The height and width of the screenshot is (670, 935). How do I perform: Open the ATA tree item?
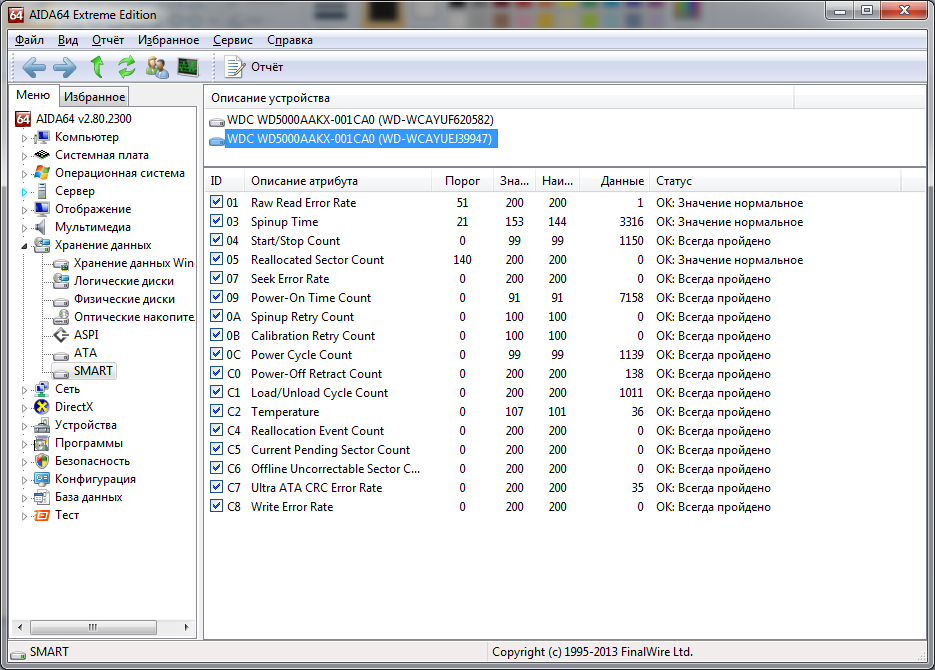(x=85, y=353)
